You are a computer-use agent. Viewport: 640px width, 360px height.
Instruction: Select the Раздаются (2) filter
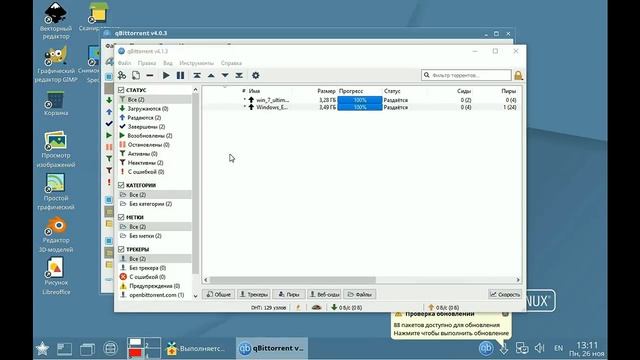point(154,118)
